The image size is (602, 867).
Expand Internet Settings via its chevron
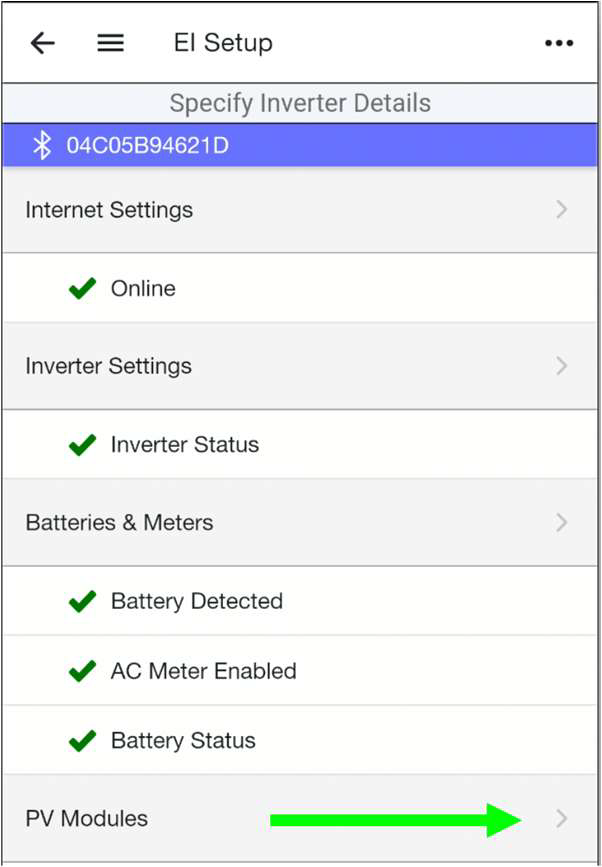pos(562,210)
